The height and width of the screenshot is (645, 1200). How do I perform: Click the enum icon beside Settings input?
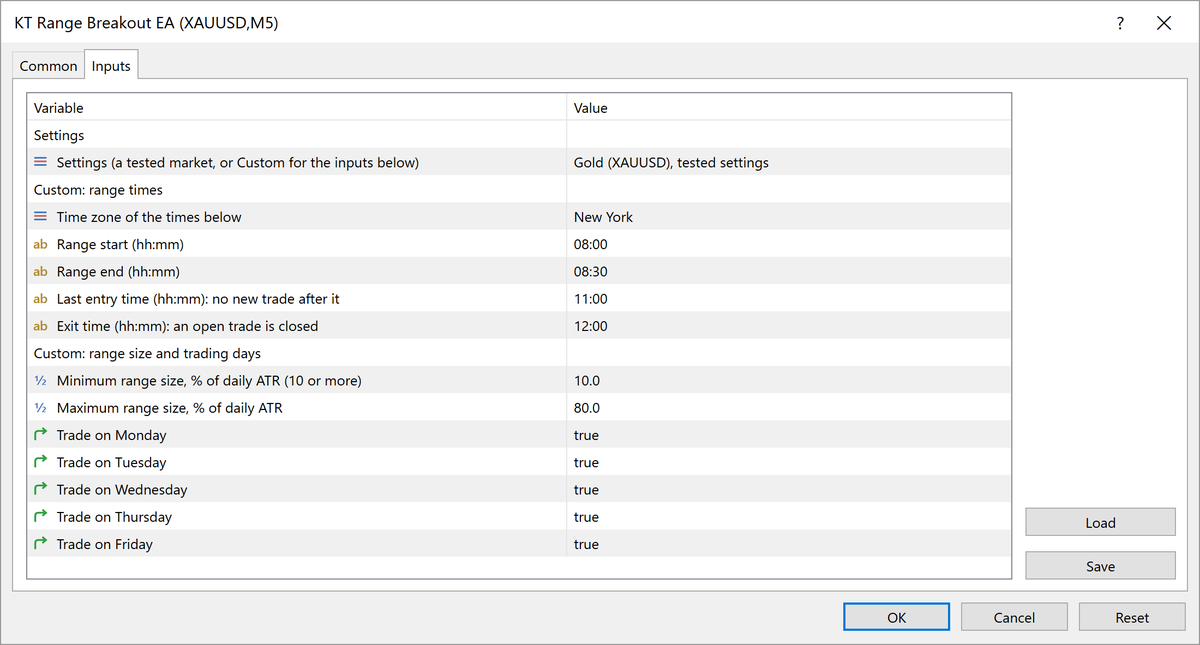(40, 162)
